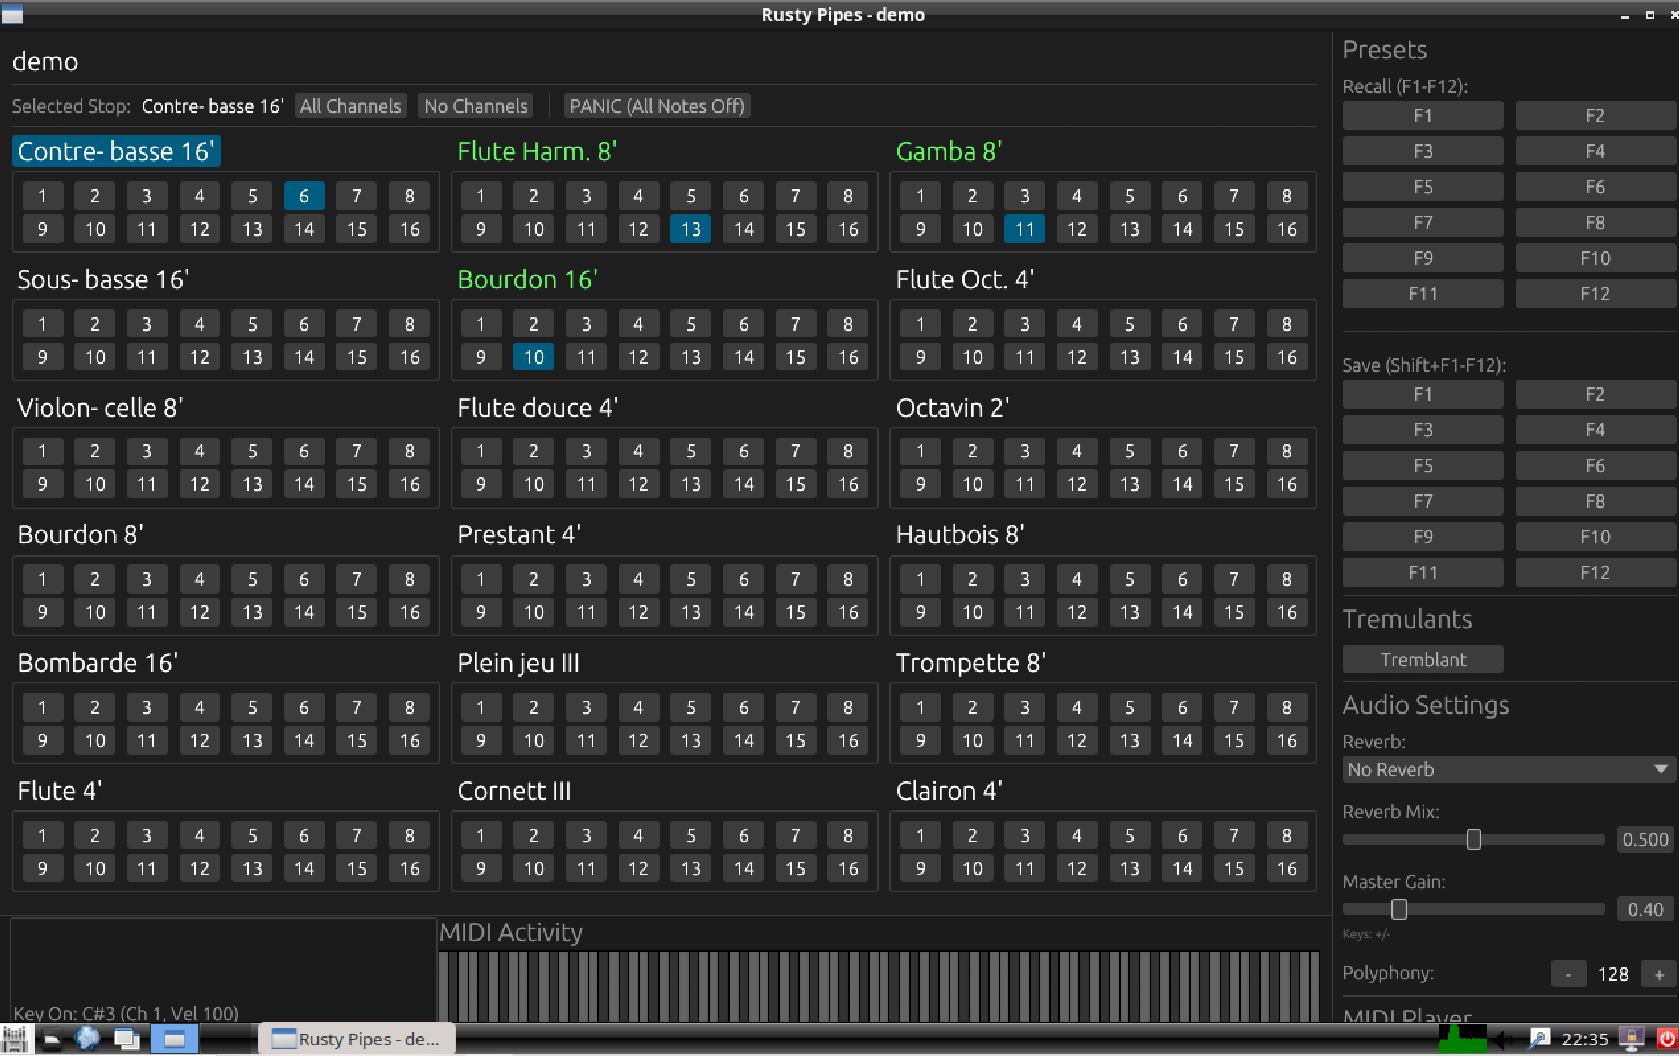
Task: Select the Bourdon 16' stop title
Action: click(x=527, y=280)
